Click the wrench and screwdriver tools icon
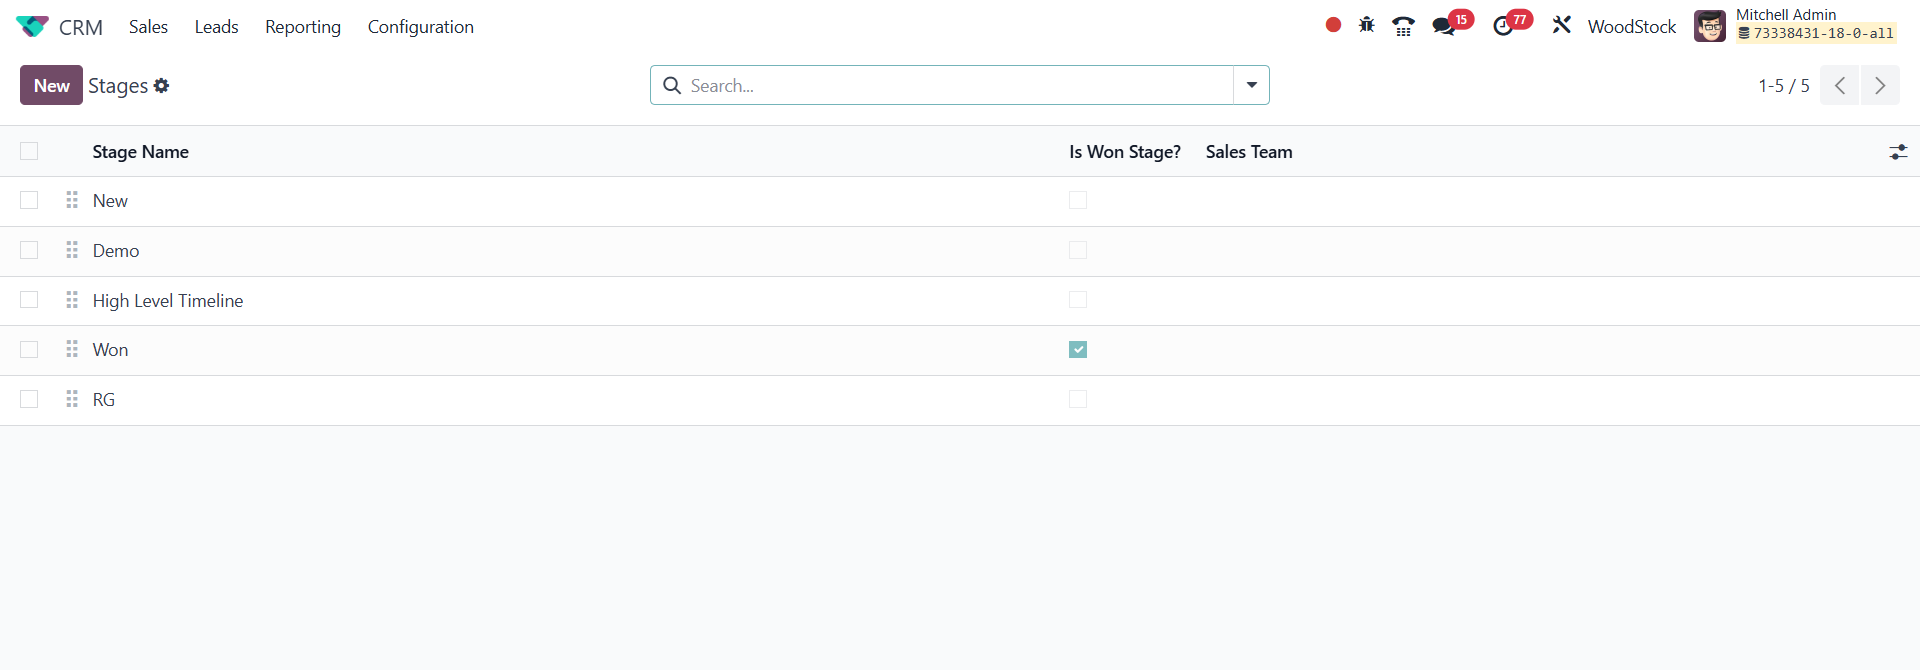The image size is (1920, 670). [x=1562, y=25]
